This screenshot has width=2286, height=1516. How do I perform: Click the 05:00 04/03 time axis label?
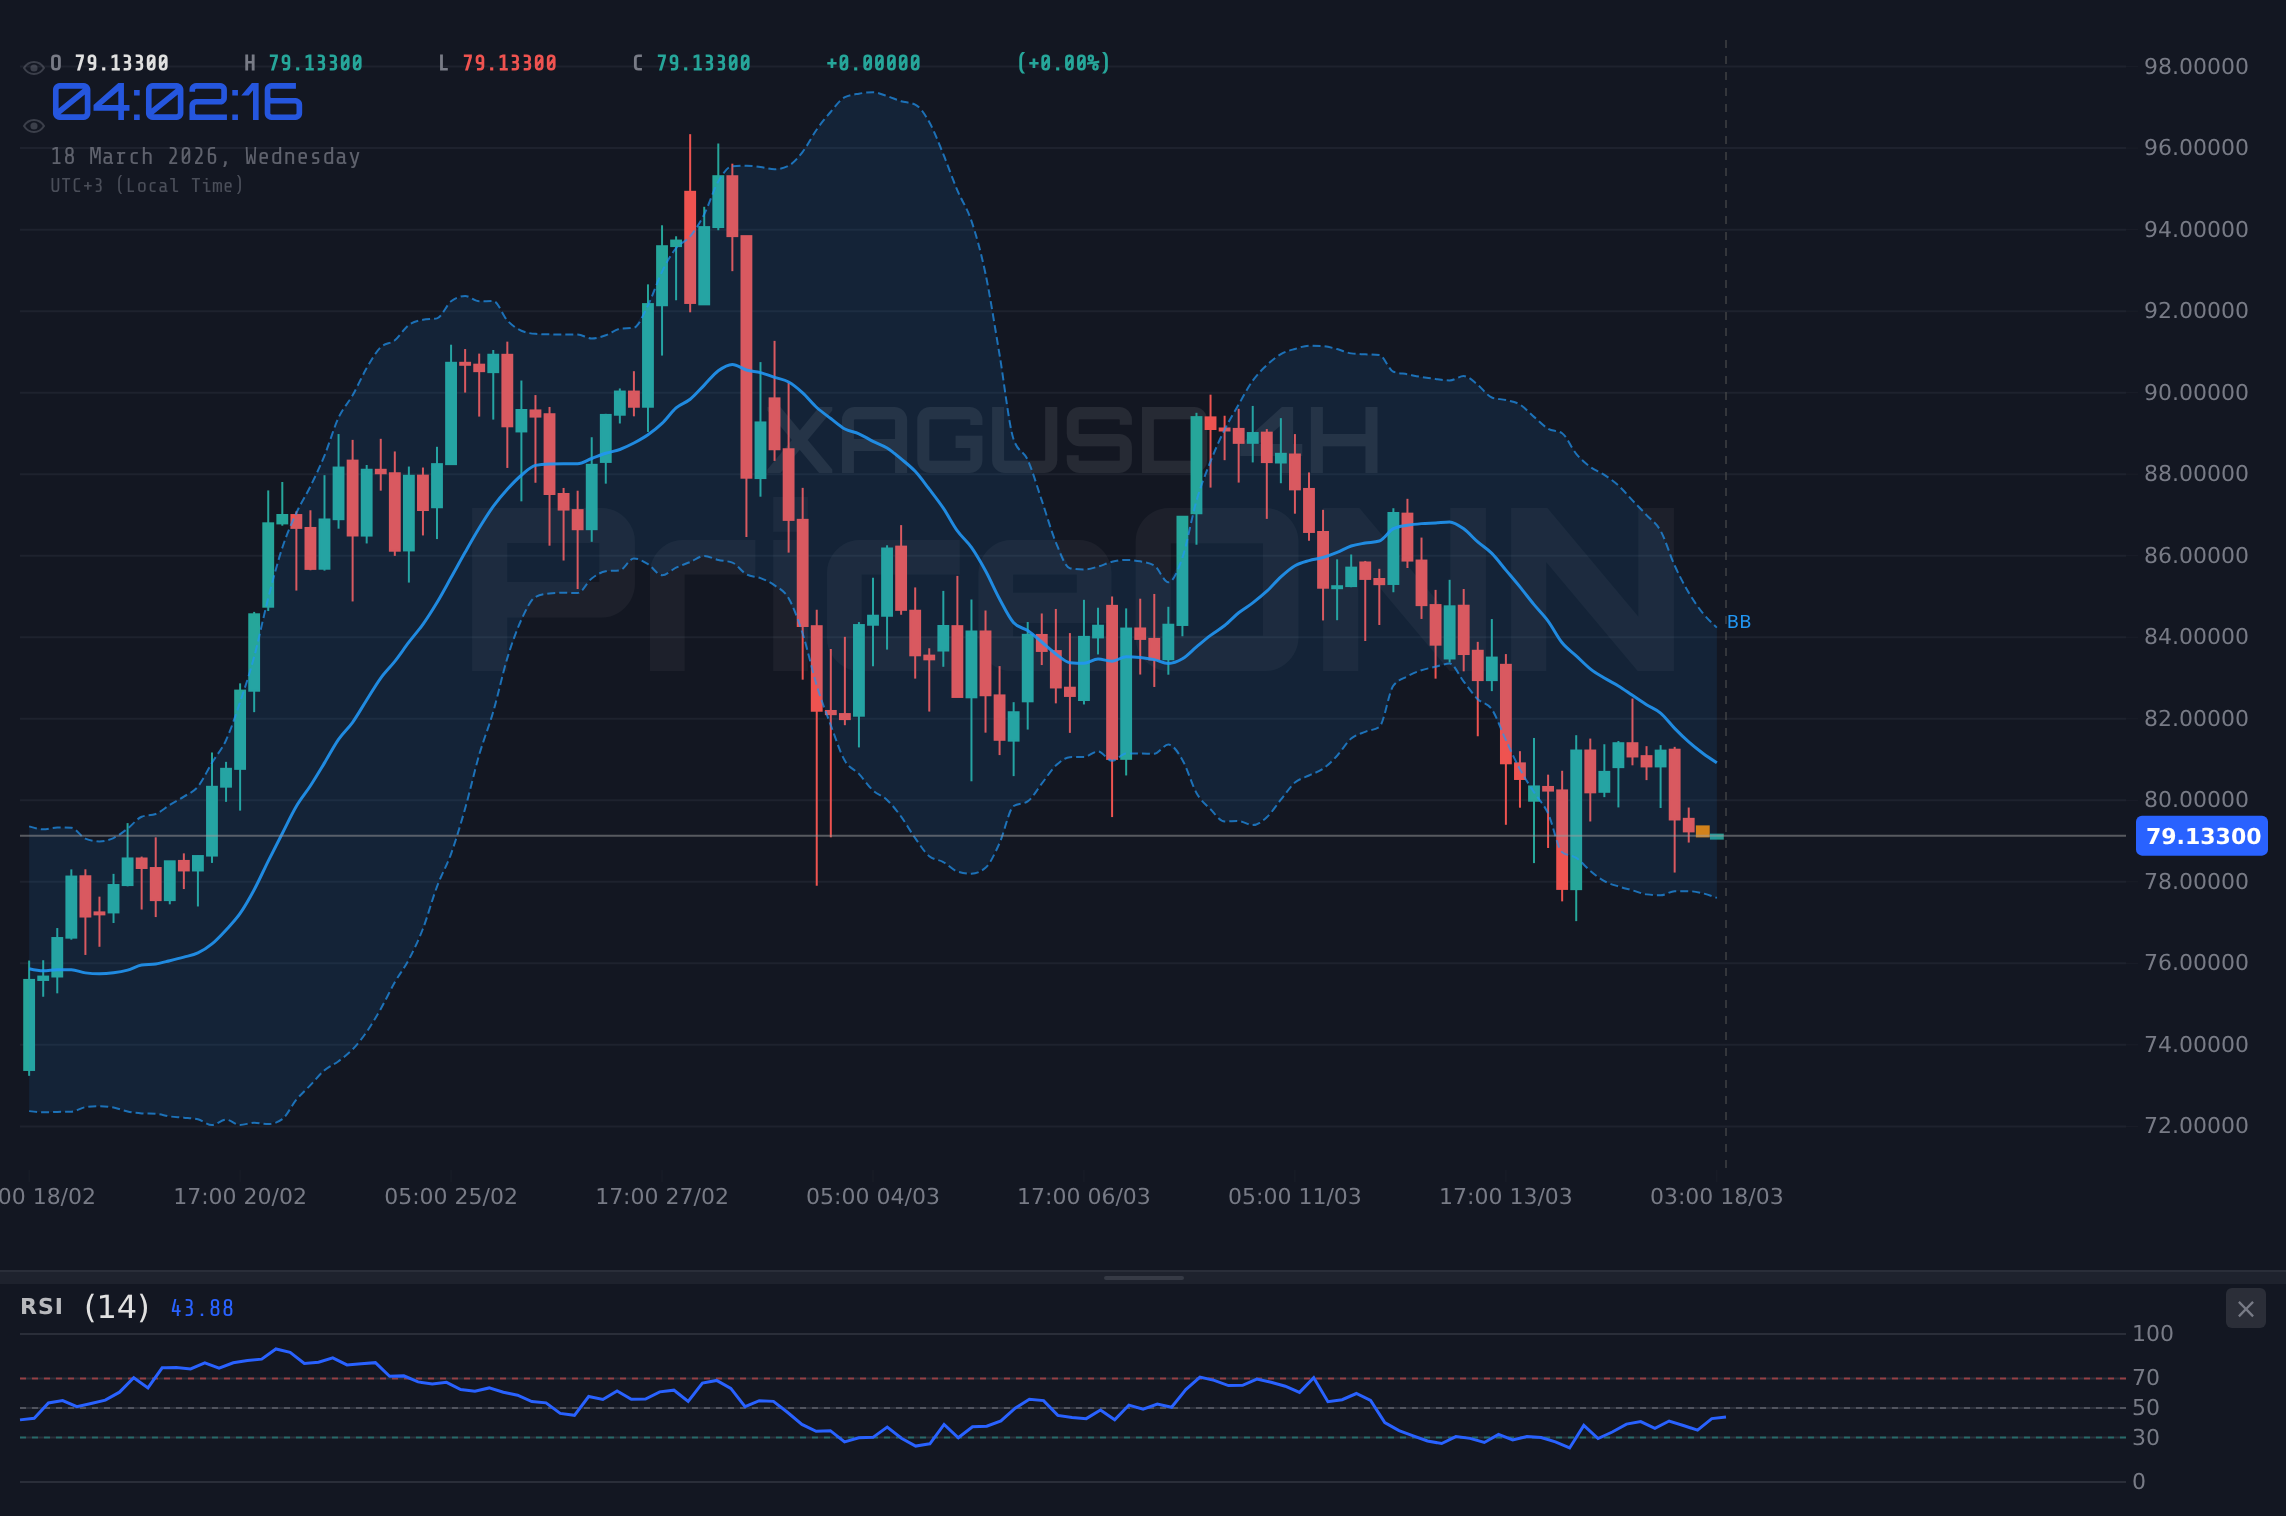tap(873, 1197)
